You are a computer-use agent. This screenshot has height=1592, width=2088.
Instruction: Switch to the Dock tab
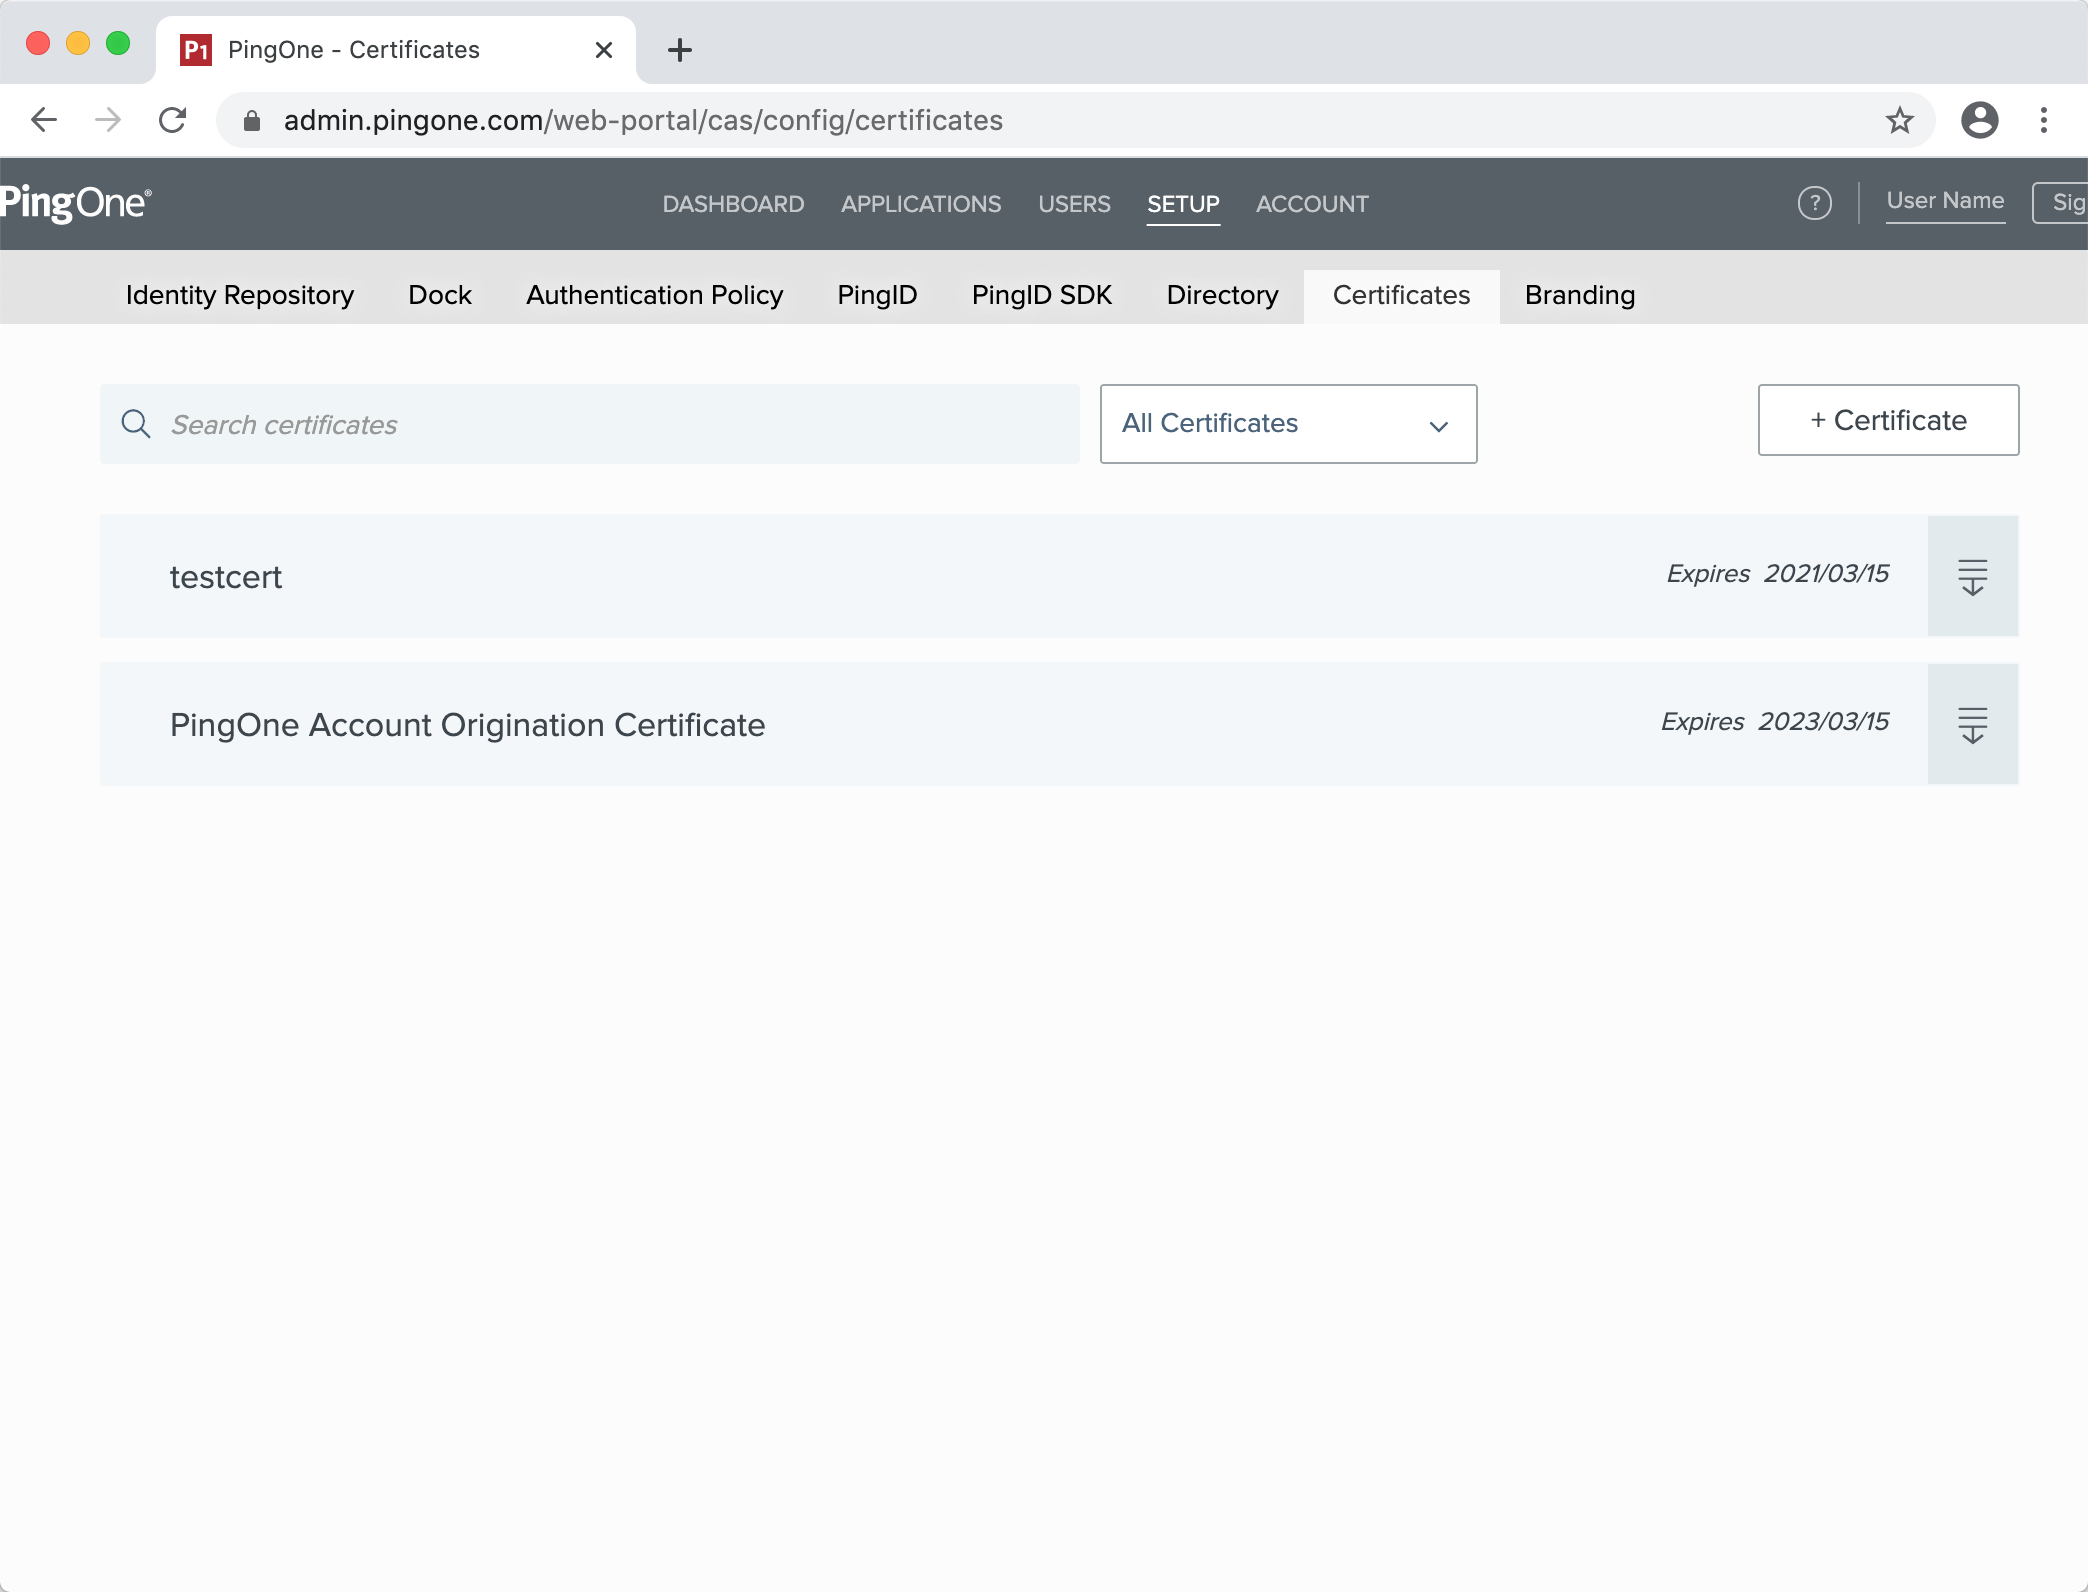coord(440,296)
